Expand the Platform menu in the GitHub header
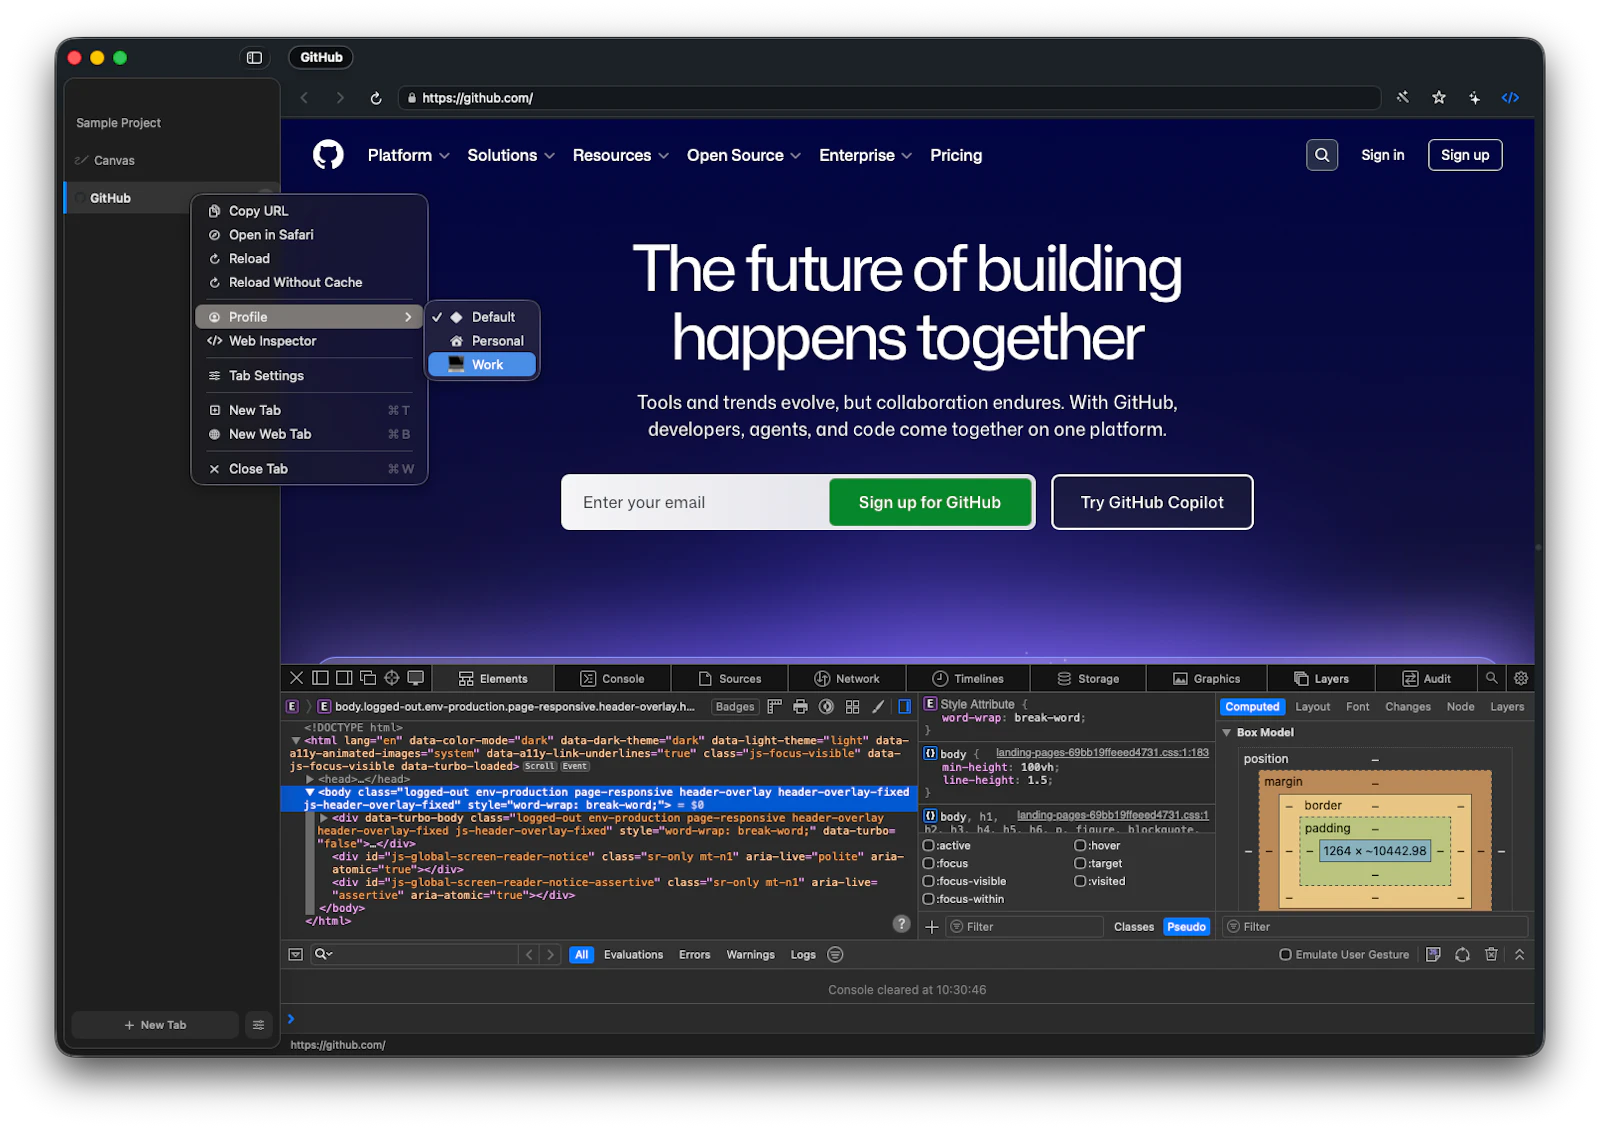Viewport: 1600px width, 1130px height. (408, 155)
